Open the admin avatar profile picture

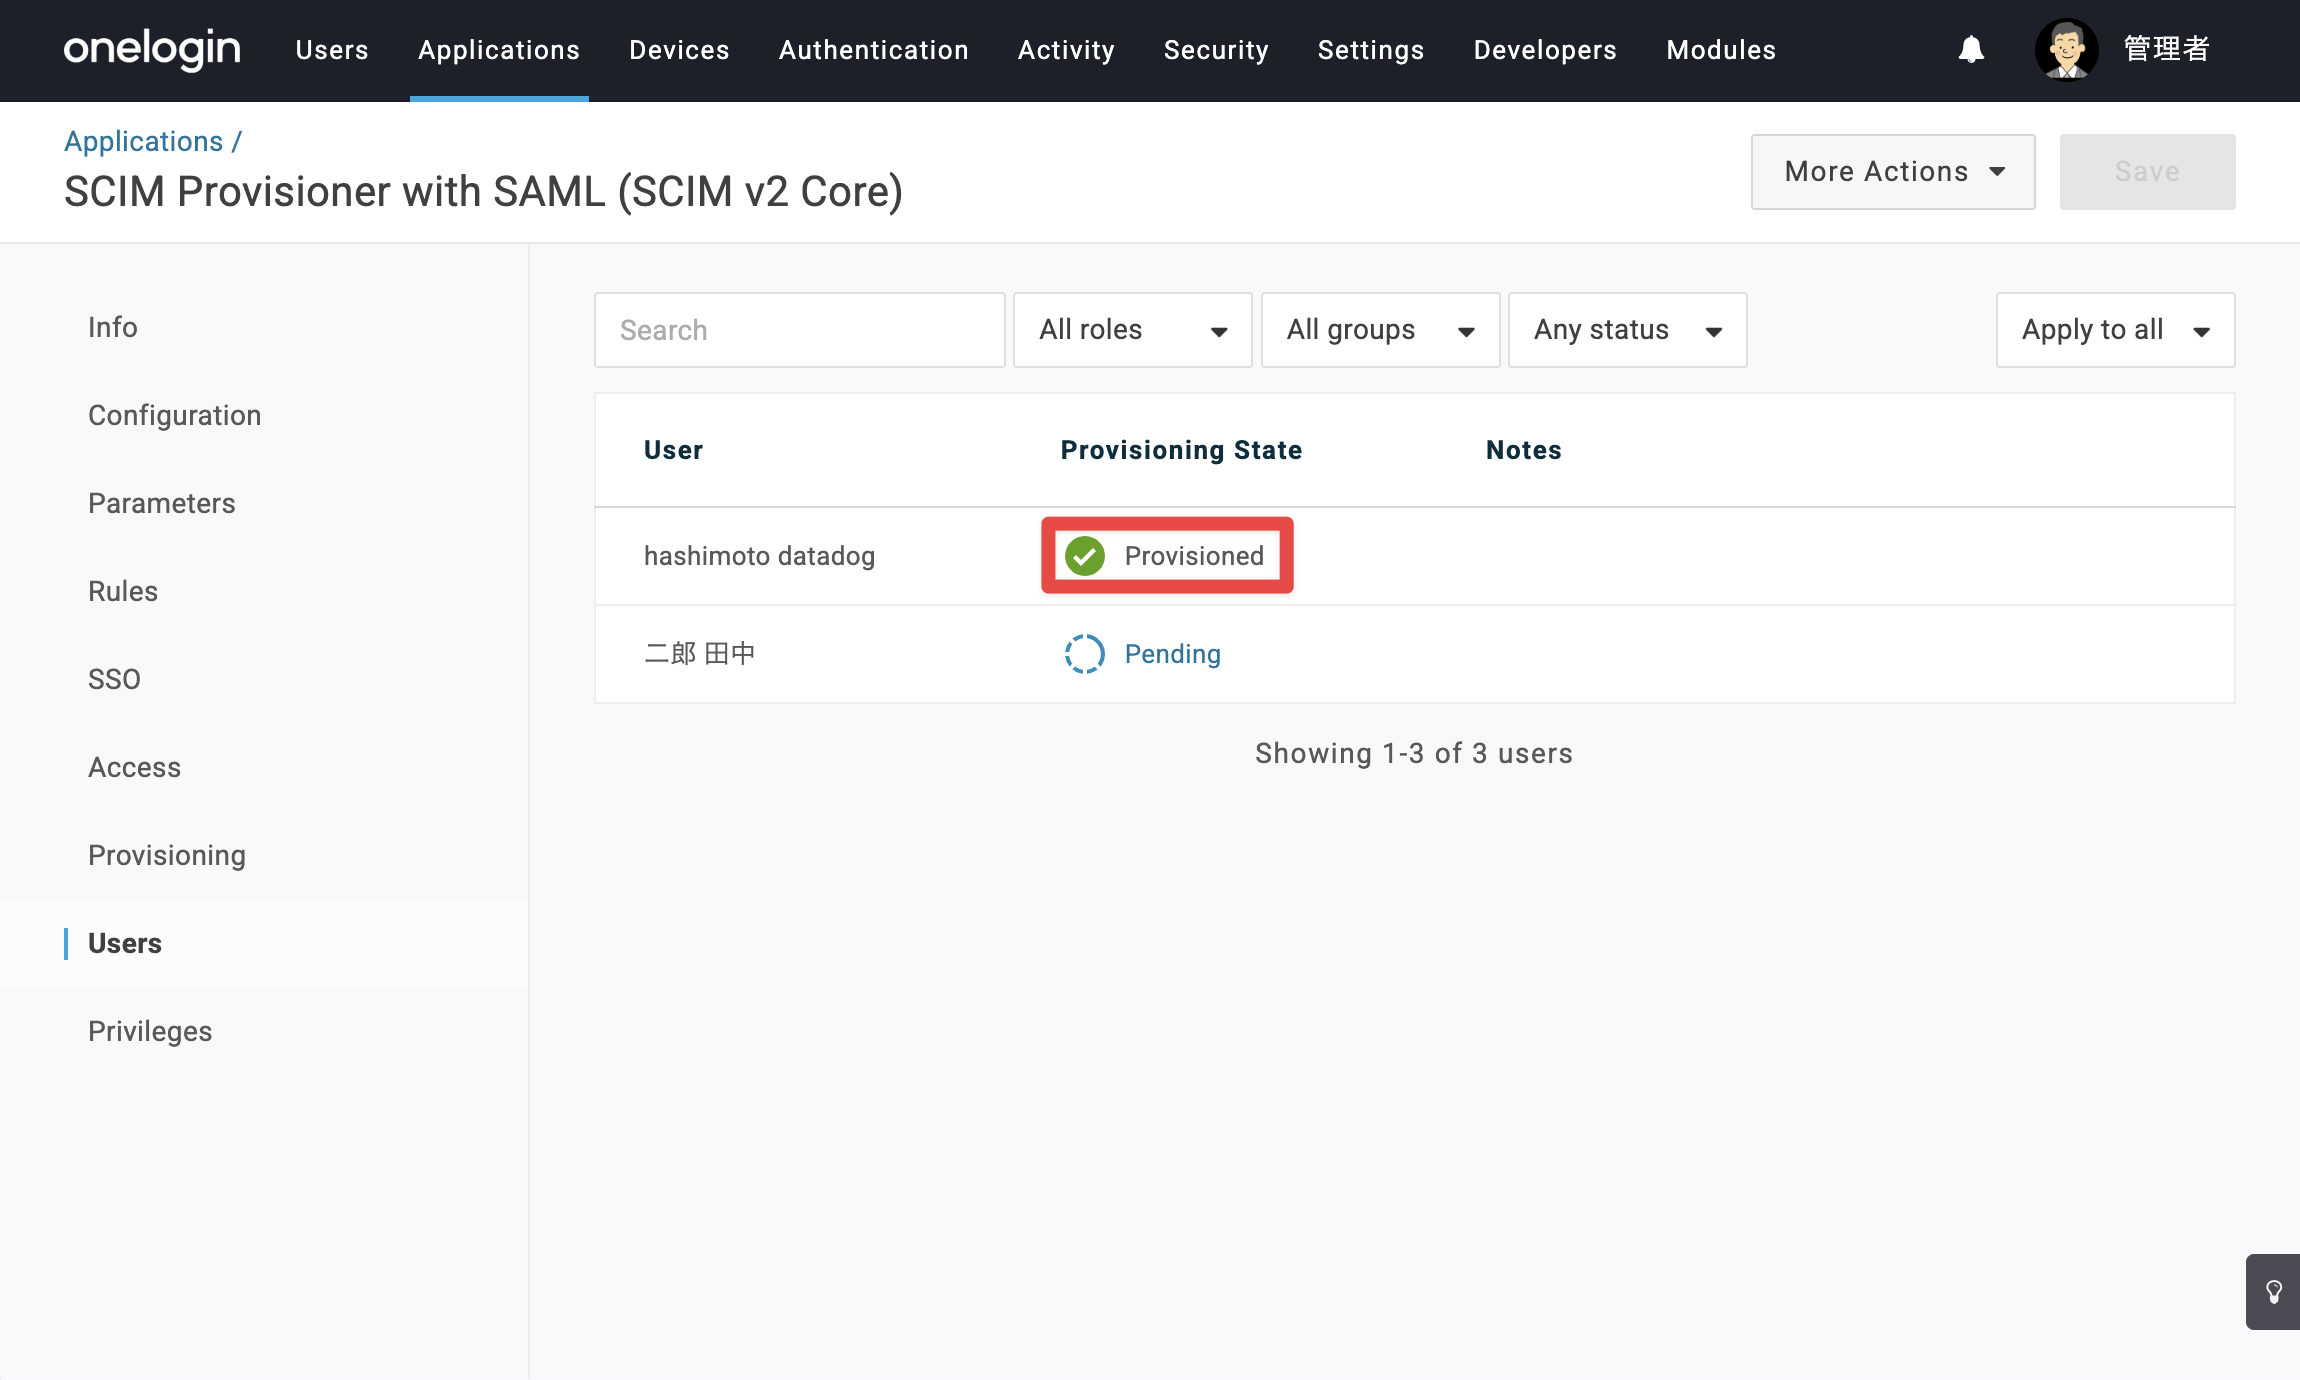pos(2066,49)
